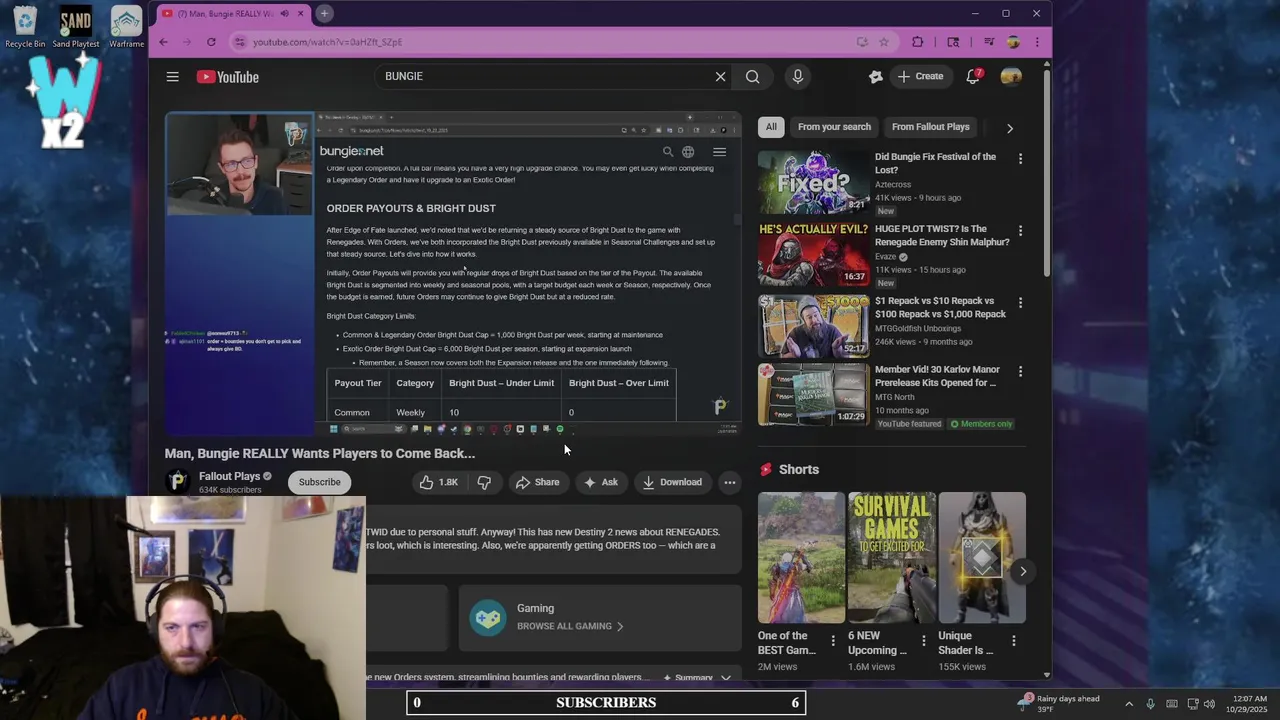Clear the BUNGIE search text

(720, 76)
